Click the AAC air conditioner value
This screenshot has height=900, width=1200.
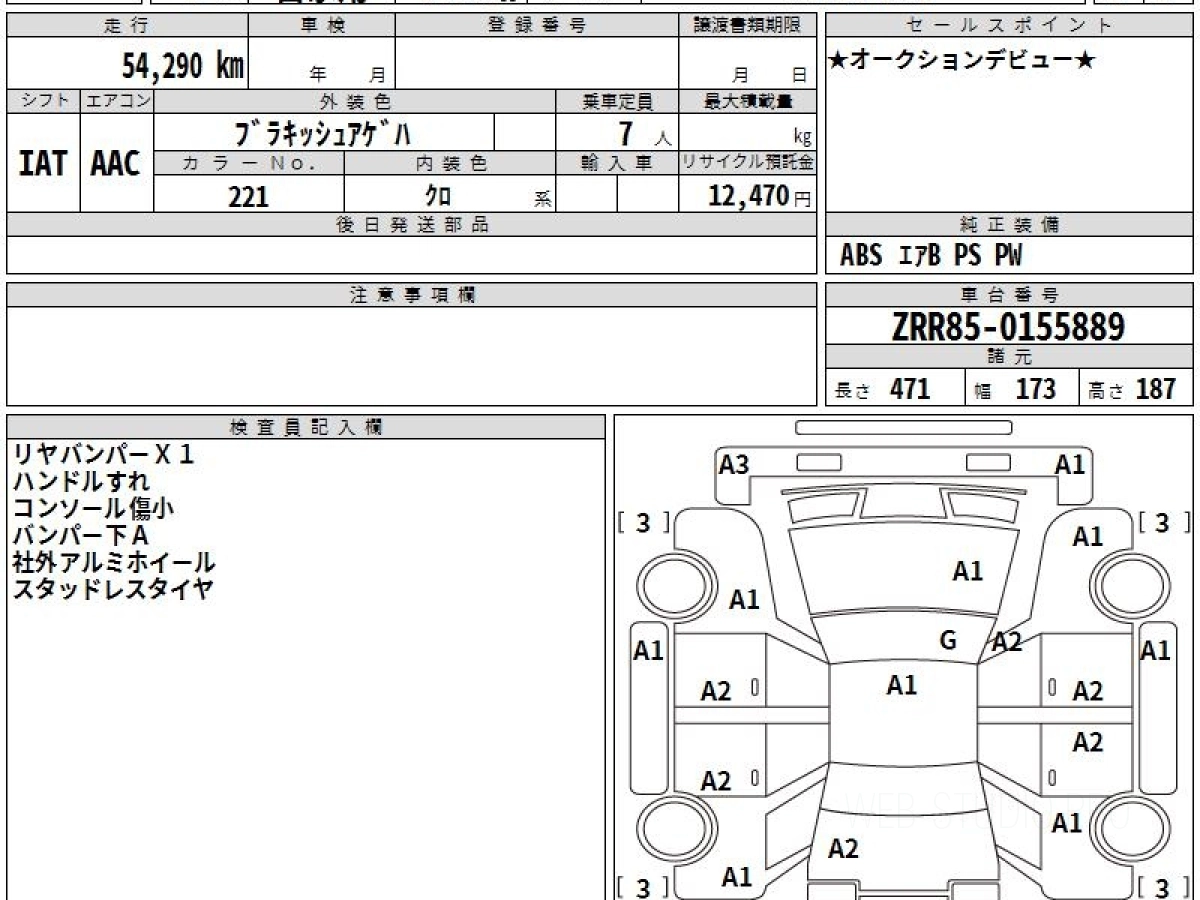point(116,163)
